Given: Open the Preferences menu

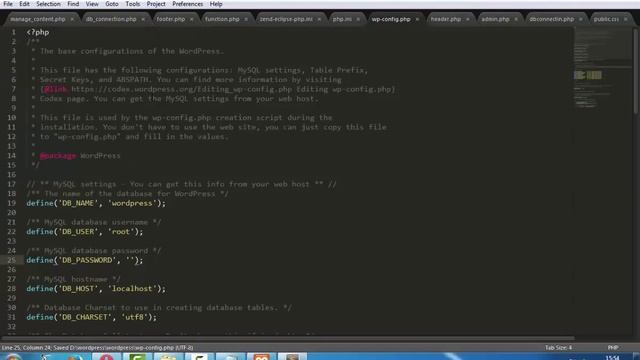Looking at the screenshot, I should pos(187,4).
